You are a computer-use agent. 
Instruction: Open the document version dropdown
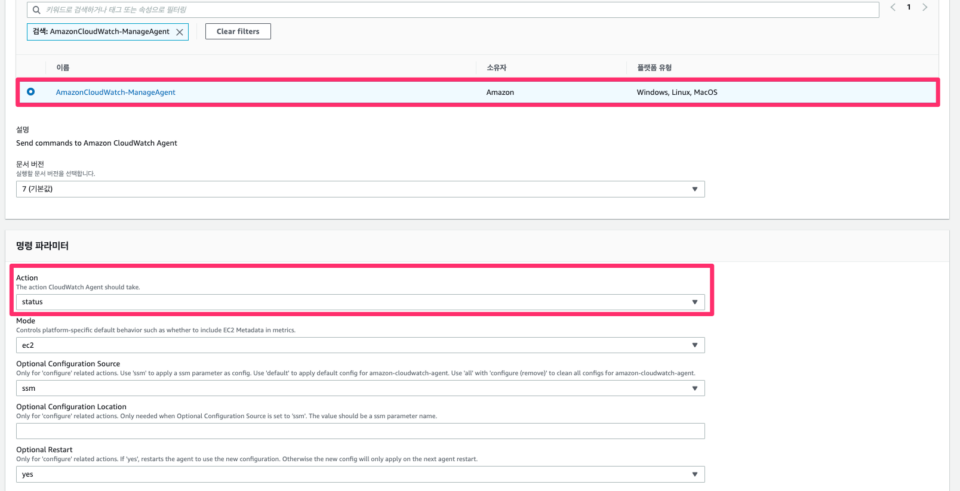click(360, 189)
